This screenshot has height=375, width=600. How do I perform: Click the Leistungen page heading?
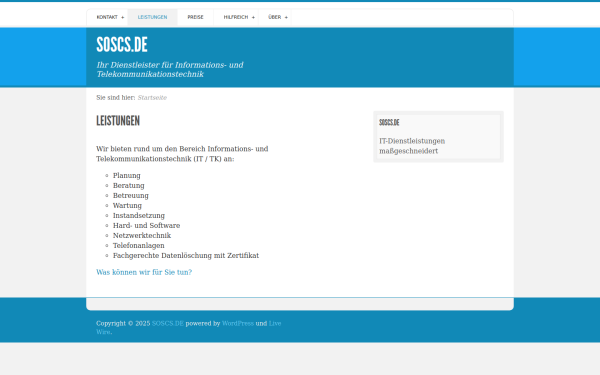tap(118, 121)
